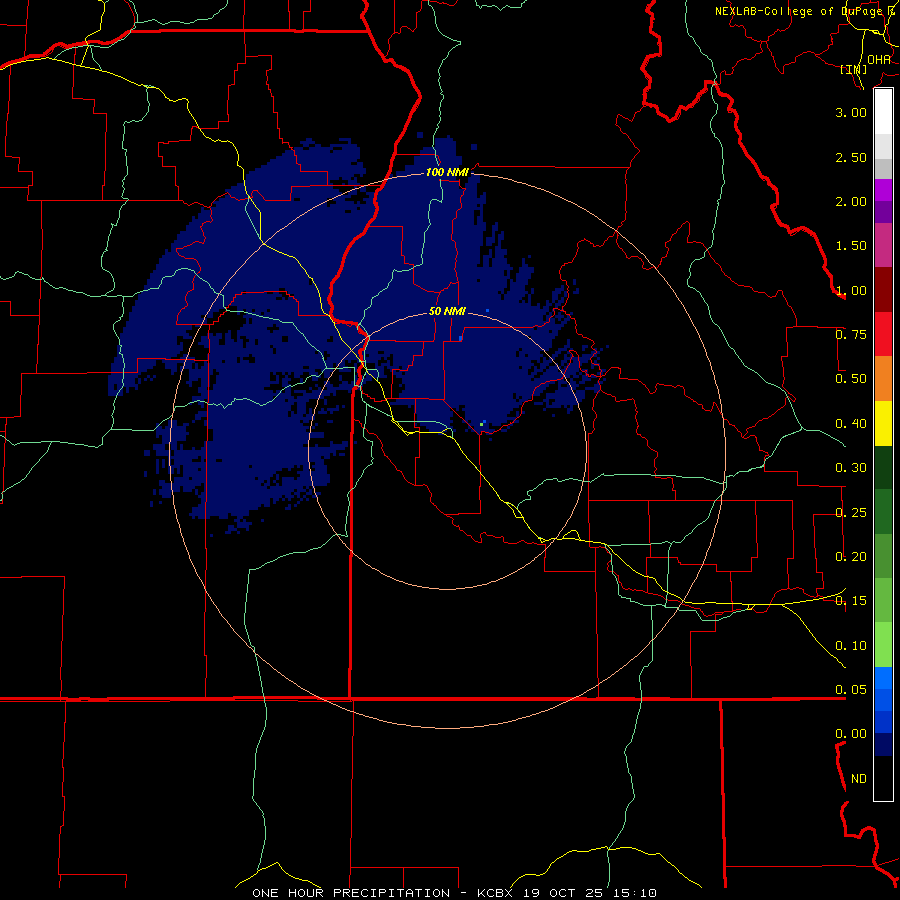Click the [IN] units label

(x=854, y=69)
